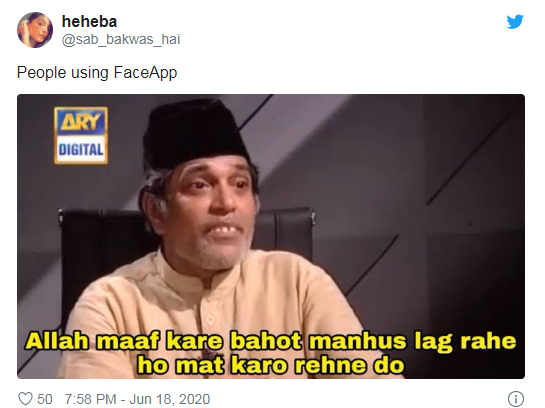Screen dimensions: 545x408
Task: Click the man's beige kurta collar
Action: 195,275
